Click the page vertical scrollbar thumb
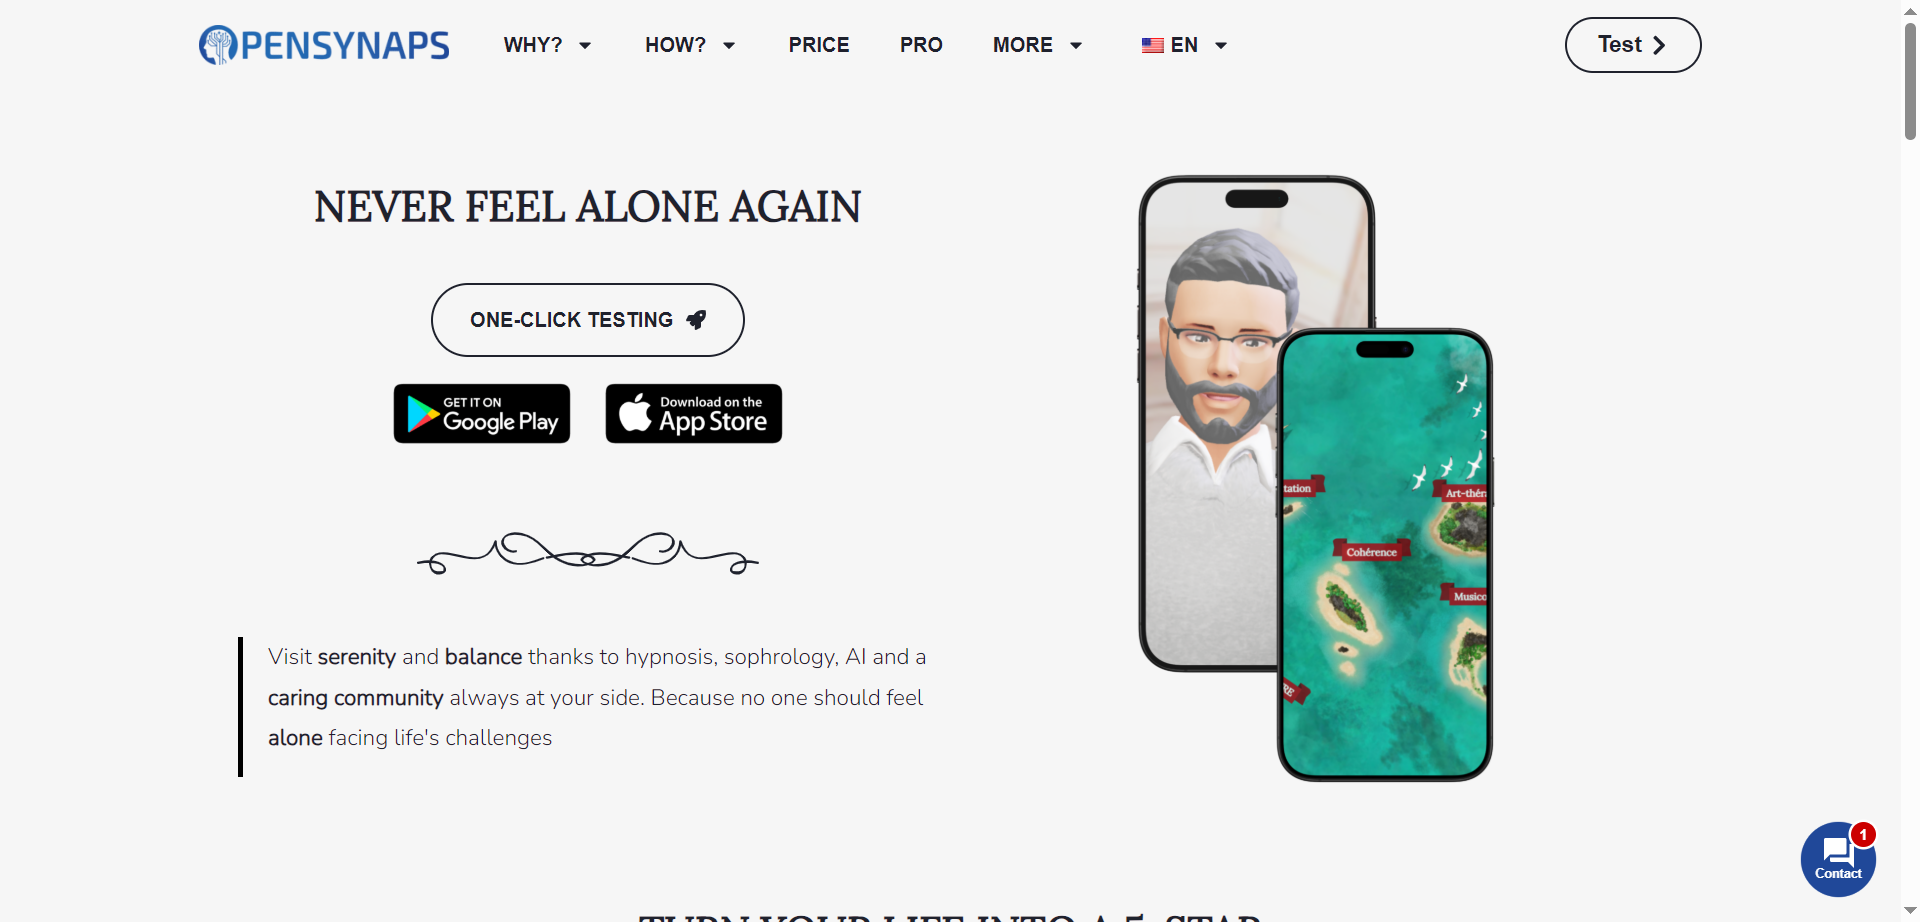Screen dimensions: 1920x922 click(x=1910, y=80)
